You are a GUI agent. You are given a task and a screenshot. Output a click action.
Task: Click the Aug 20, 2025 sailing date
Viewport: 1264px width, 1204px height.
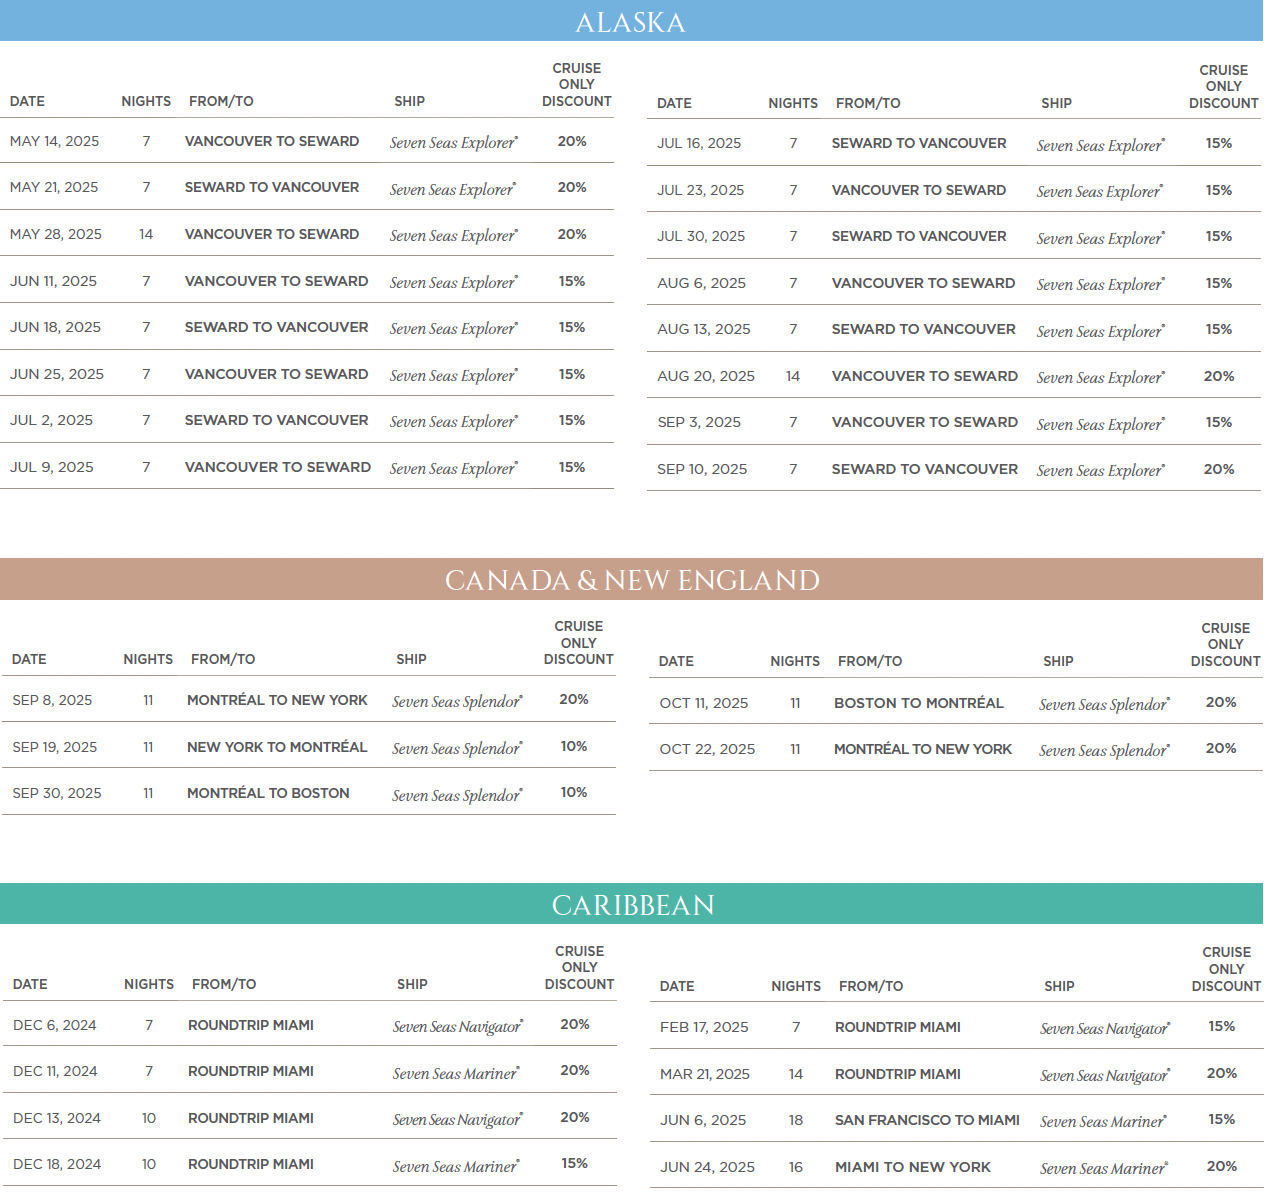[706, 376]
